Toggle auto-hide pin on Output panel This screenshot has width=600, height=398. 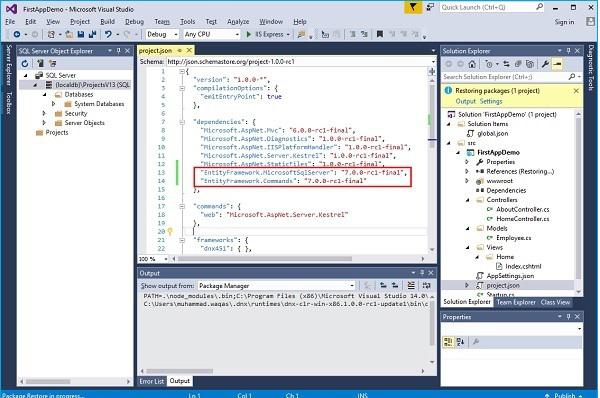point(422,273)
